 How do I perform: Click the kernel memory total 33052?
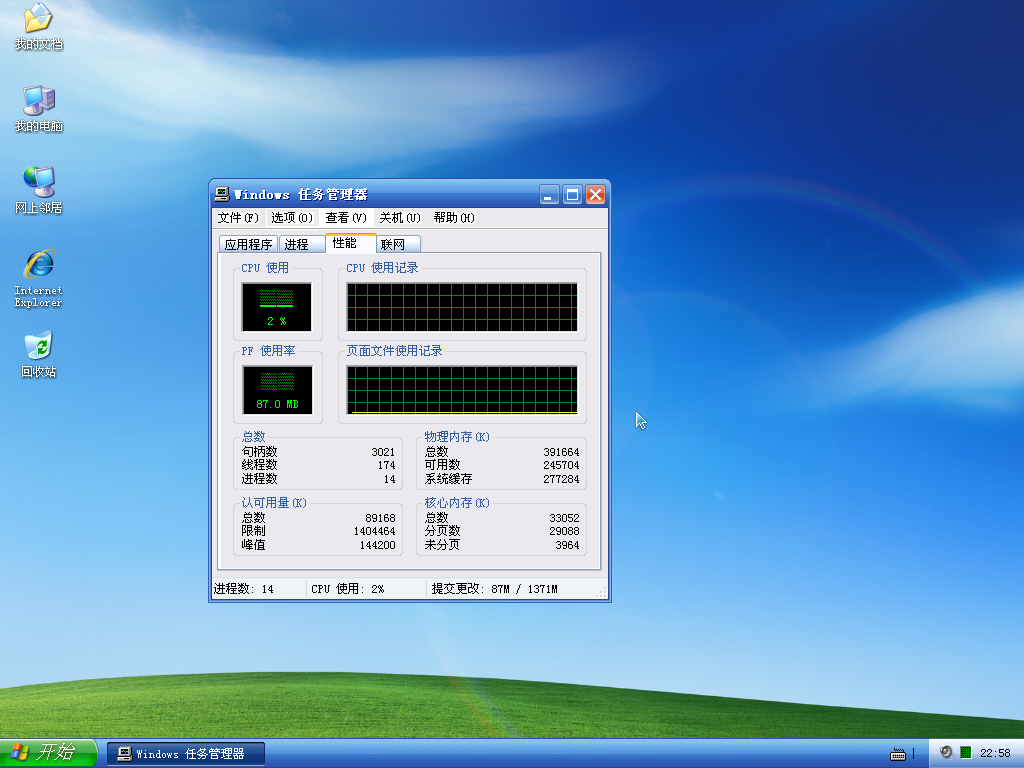pos(564,518)
